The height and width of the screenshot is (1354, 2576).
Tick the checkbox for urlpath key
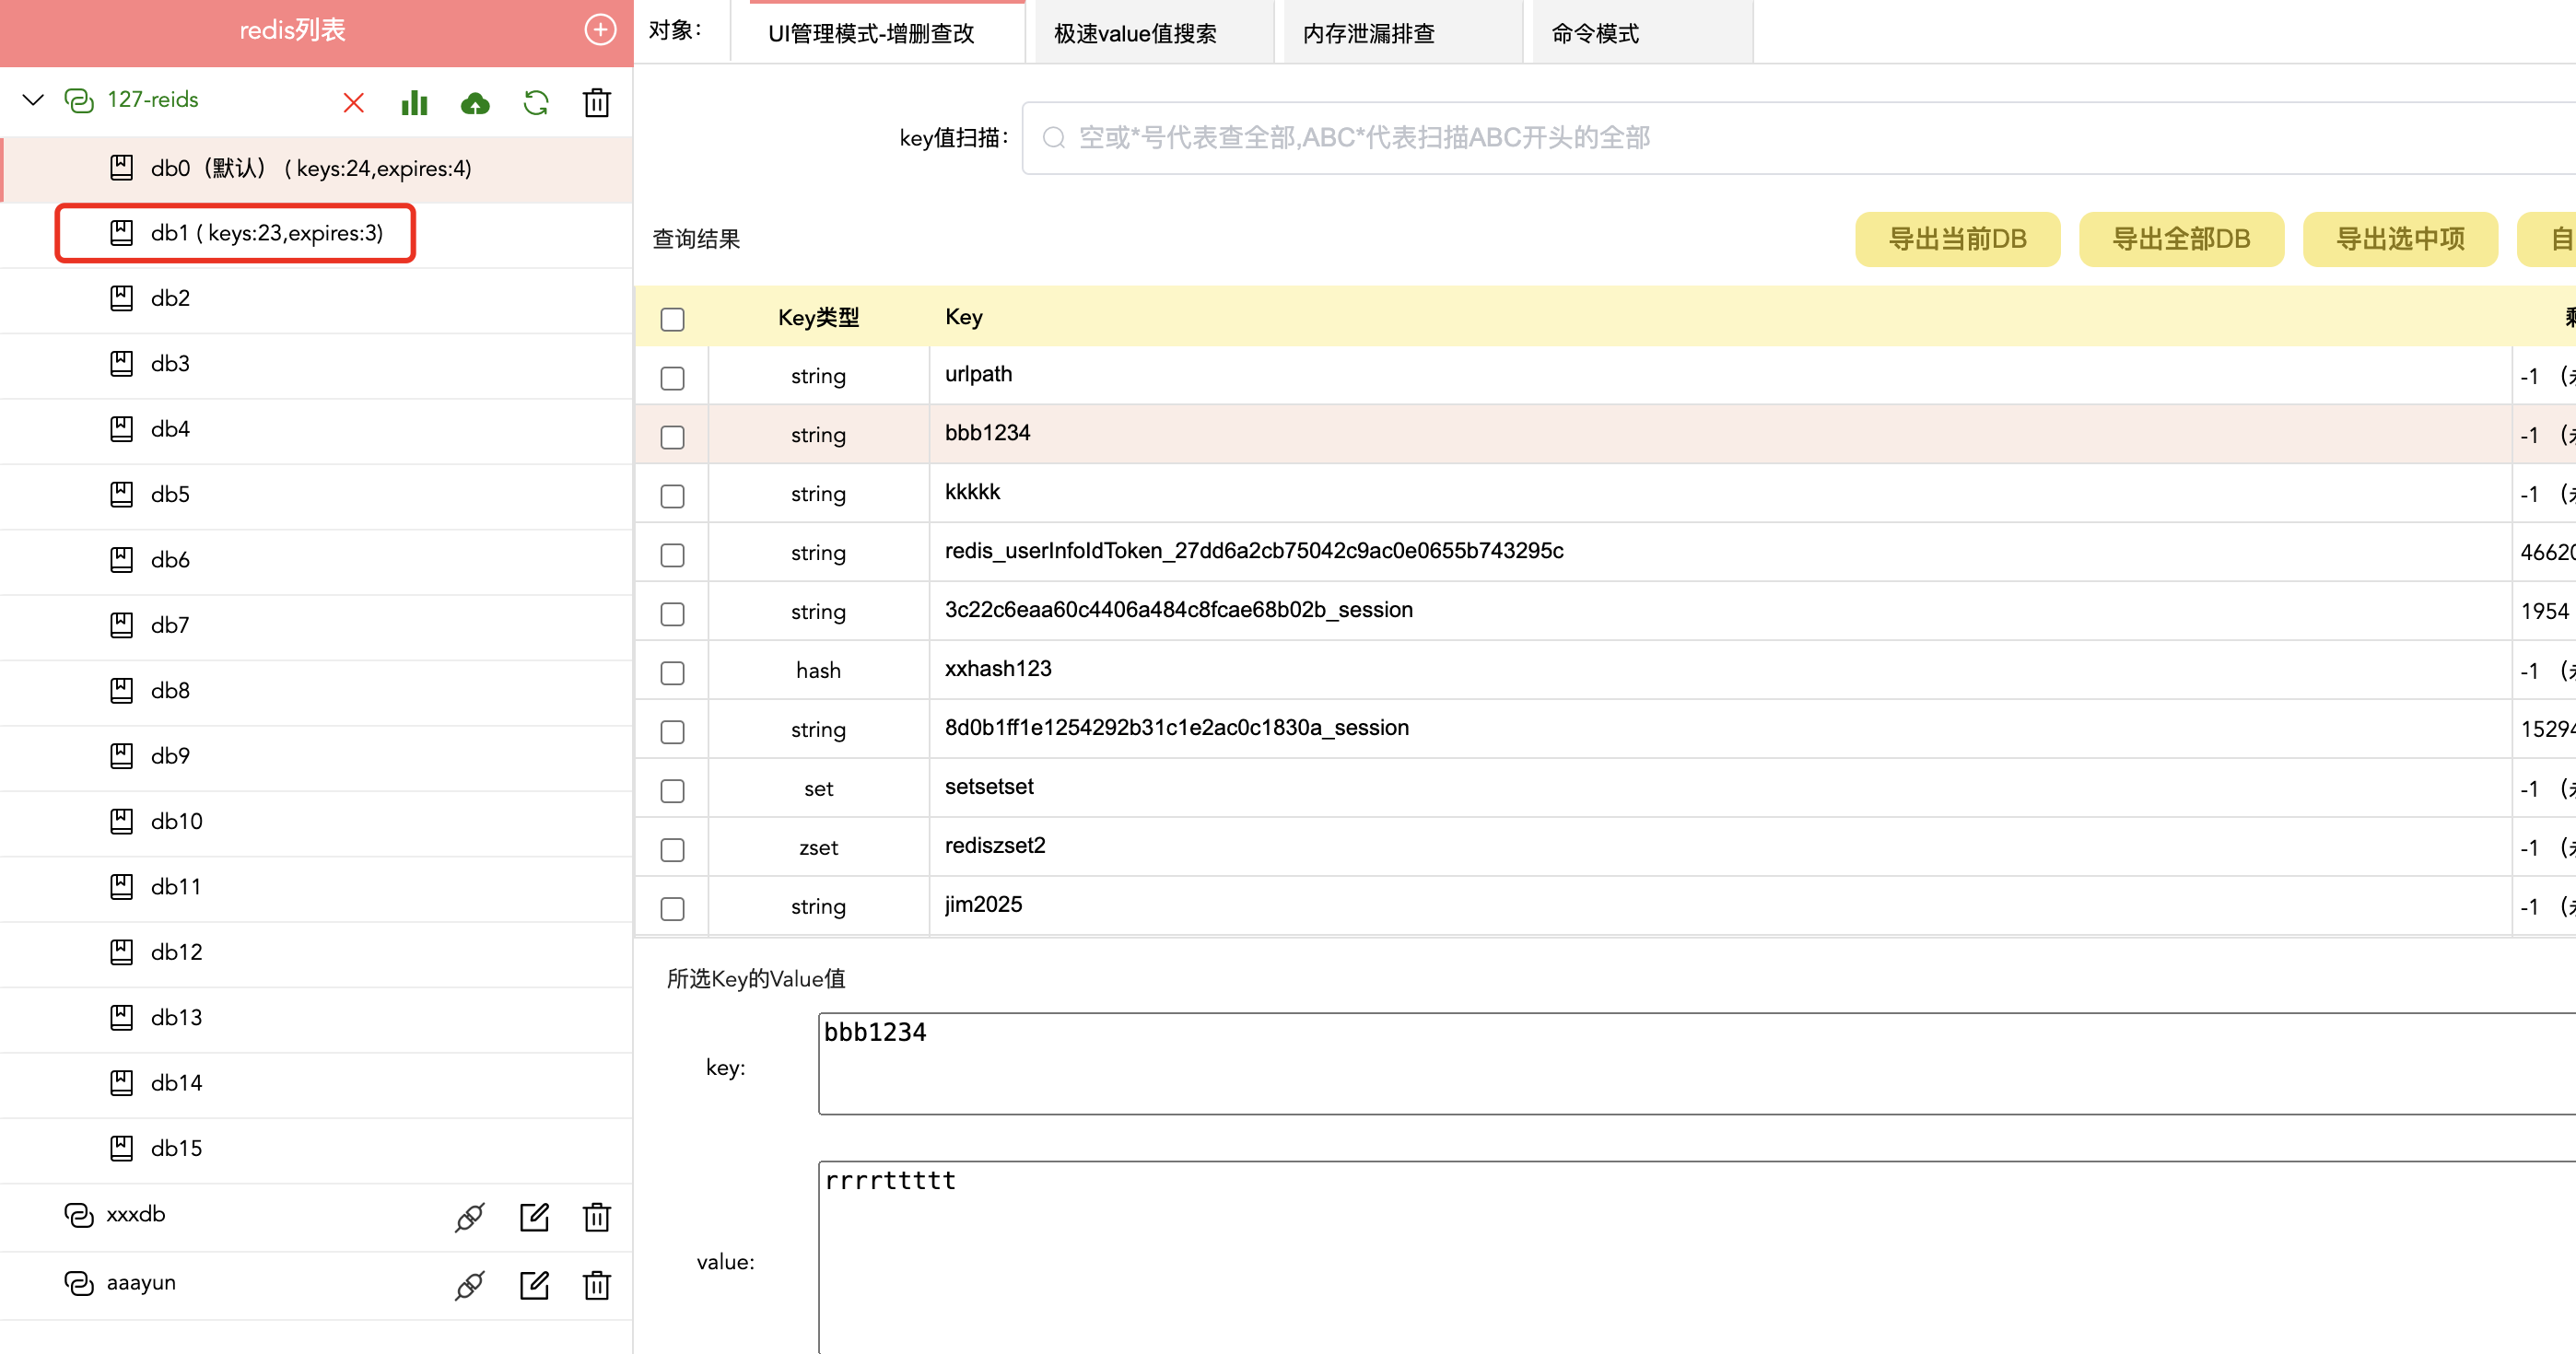(672, 378)
